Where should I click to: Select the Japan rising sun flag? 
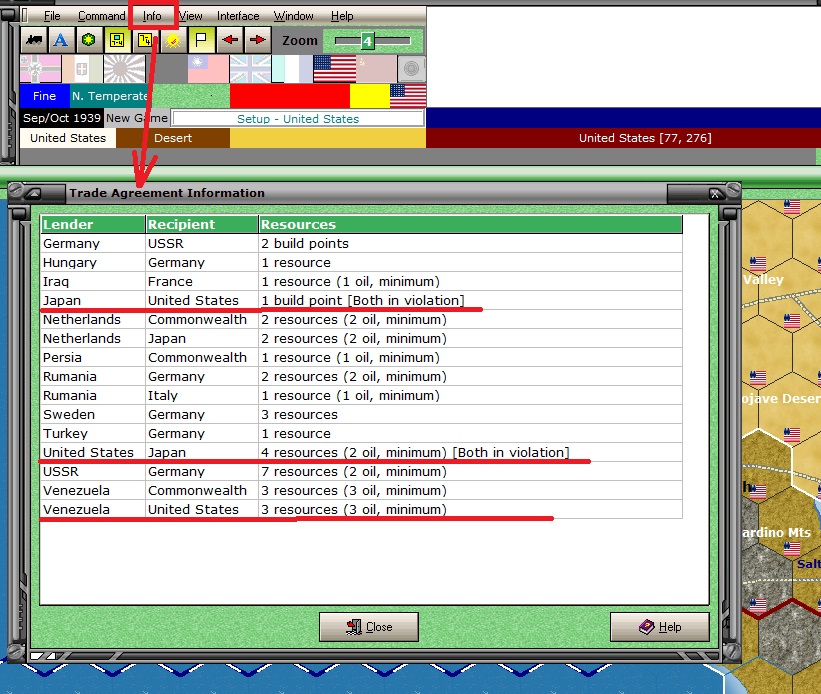tap(124, 69)
